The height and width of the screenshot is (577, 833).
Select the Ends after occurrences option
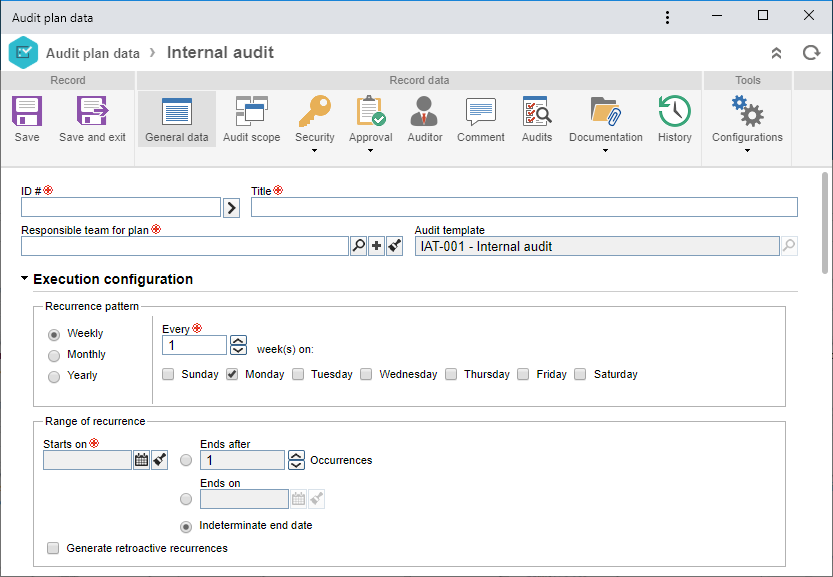pos(186,460)
